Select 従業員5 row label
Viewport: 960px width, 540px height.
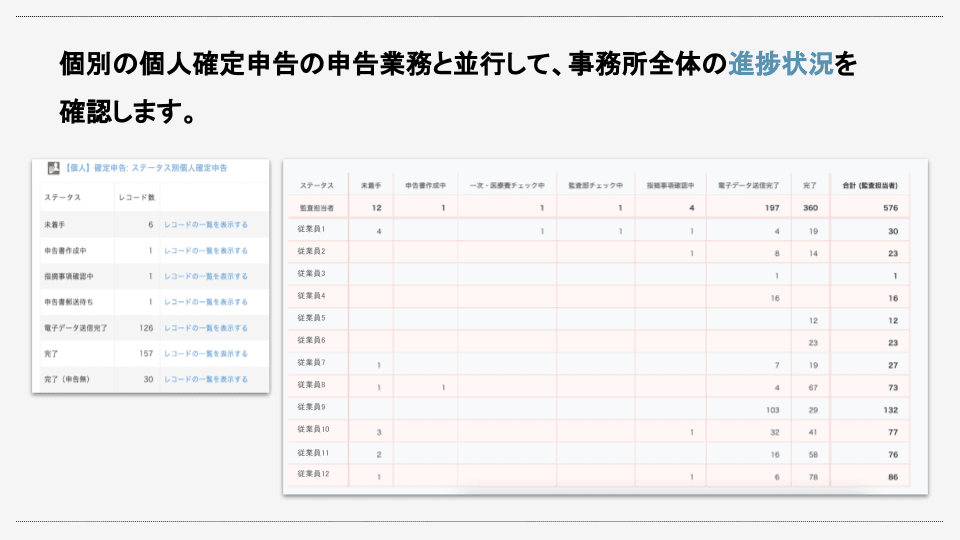[x=312, y=318]
